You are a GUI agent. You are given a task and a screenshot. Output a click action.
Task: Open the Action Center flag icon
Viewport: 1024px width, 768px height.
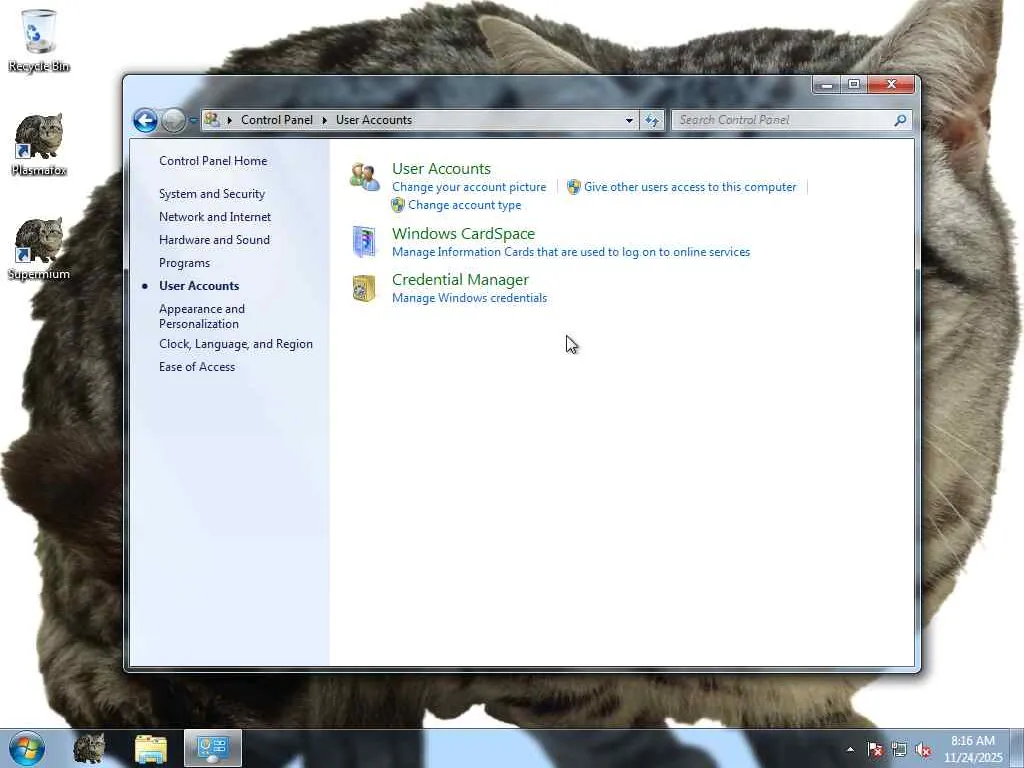coord(874,750)
